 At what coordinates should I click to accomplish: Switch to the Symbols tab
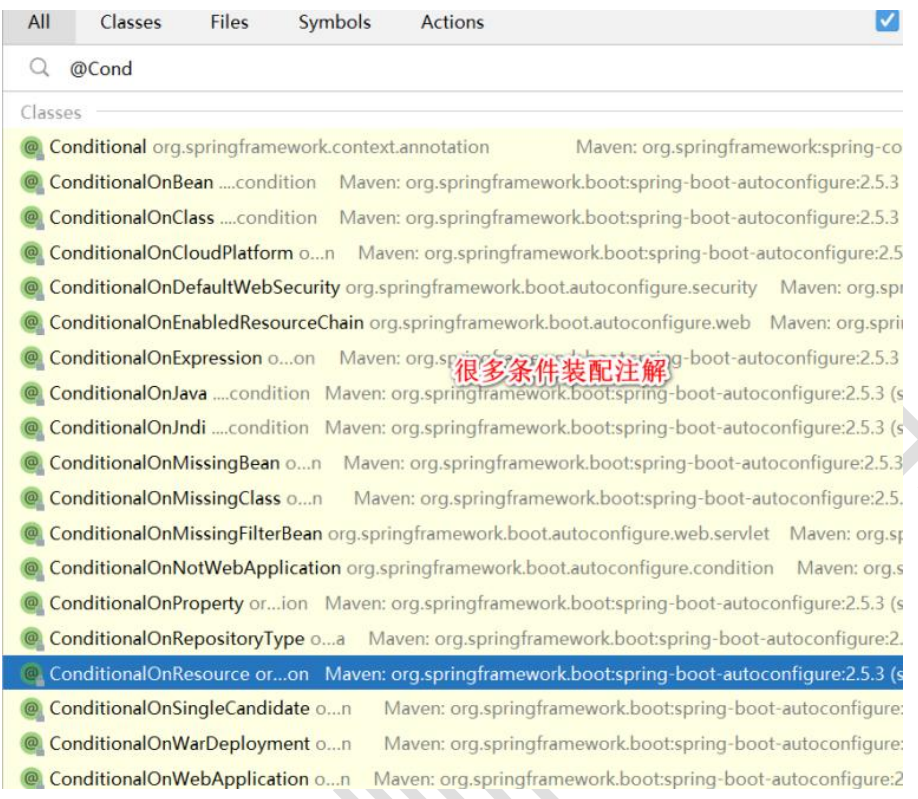[334, 22]
